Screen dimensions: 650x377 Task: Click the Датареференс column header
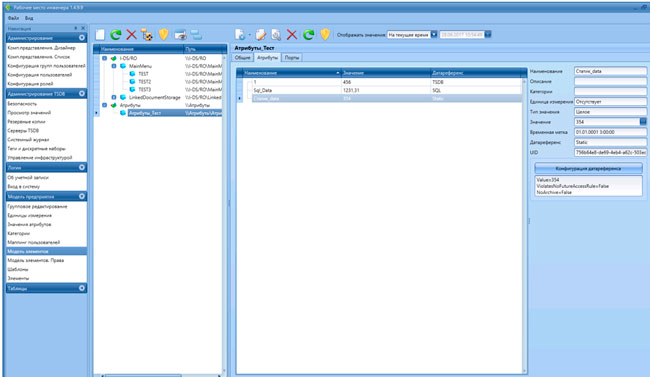click(476, 73)
